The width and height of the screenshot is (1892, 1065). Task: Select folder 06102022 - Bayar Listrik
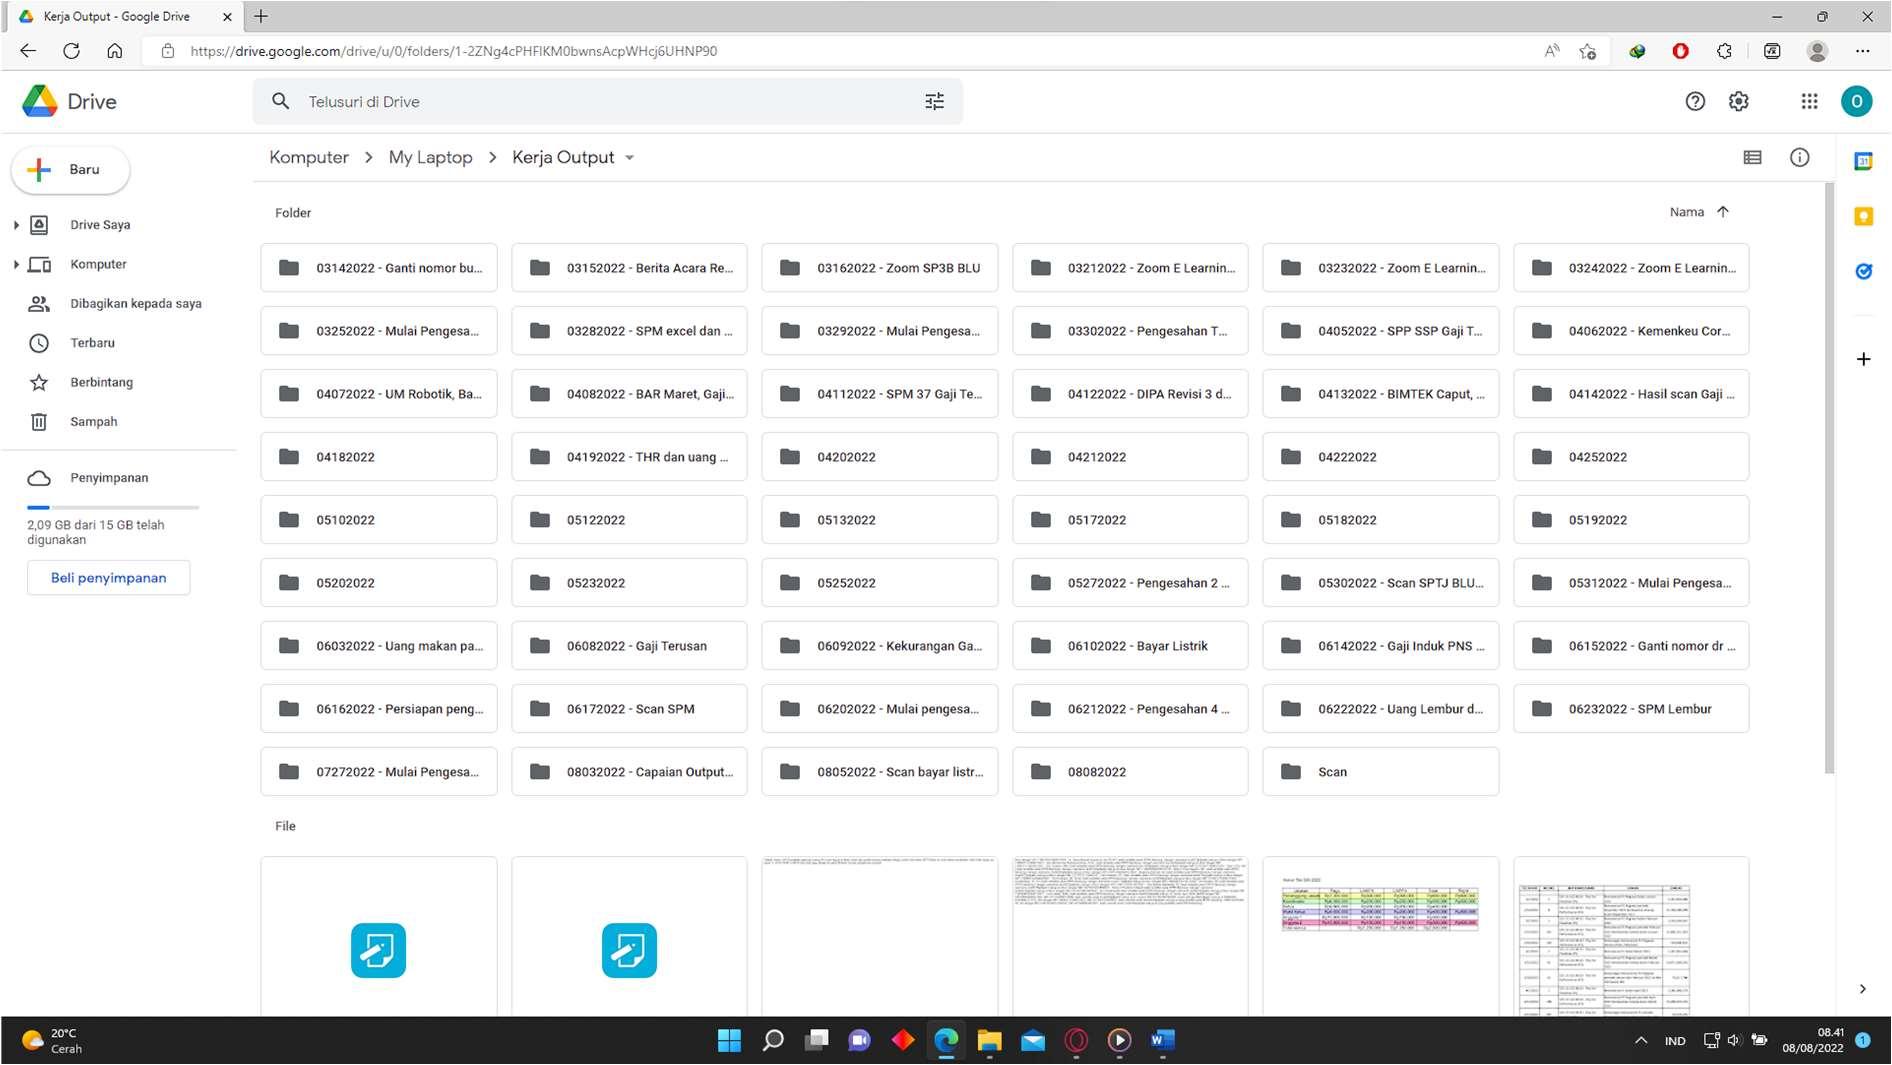coord(1130,646)
